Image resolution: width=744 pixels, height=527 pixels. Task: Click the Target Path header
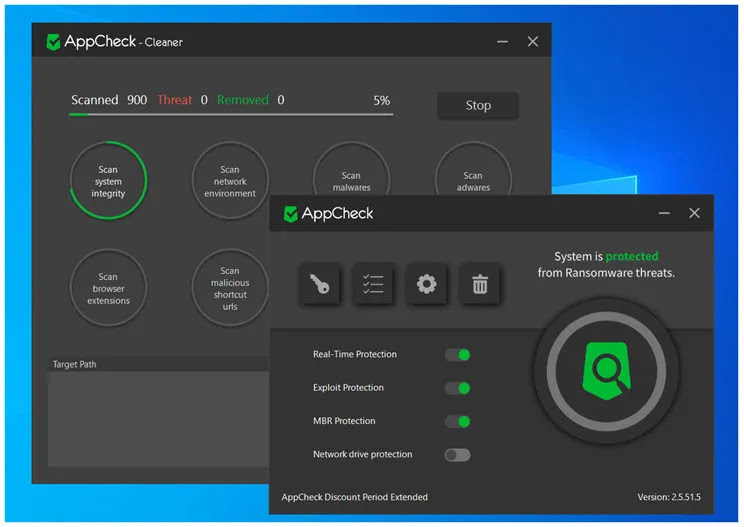pyautogui.click(x=158, y=364)
